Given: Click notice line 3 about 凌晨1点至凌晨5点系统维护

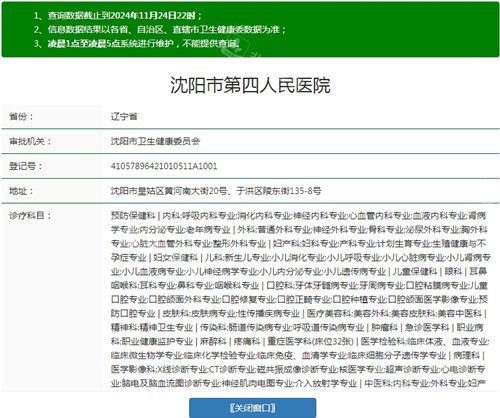Looking at the screenshot, I should click(137, 44).
